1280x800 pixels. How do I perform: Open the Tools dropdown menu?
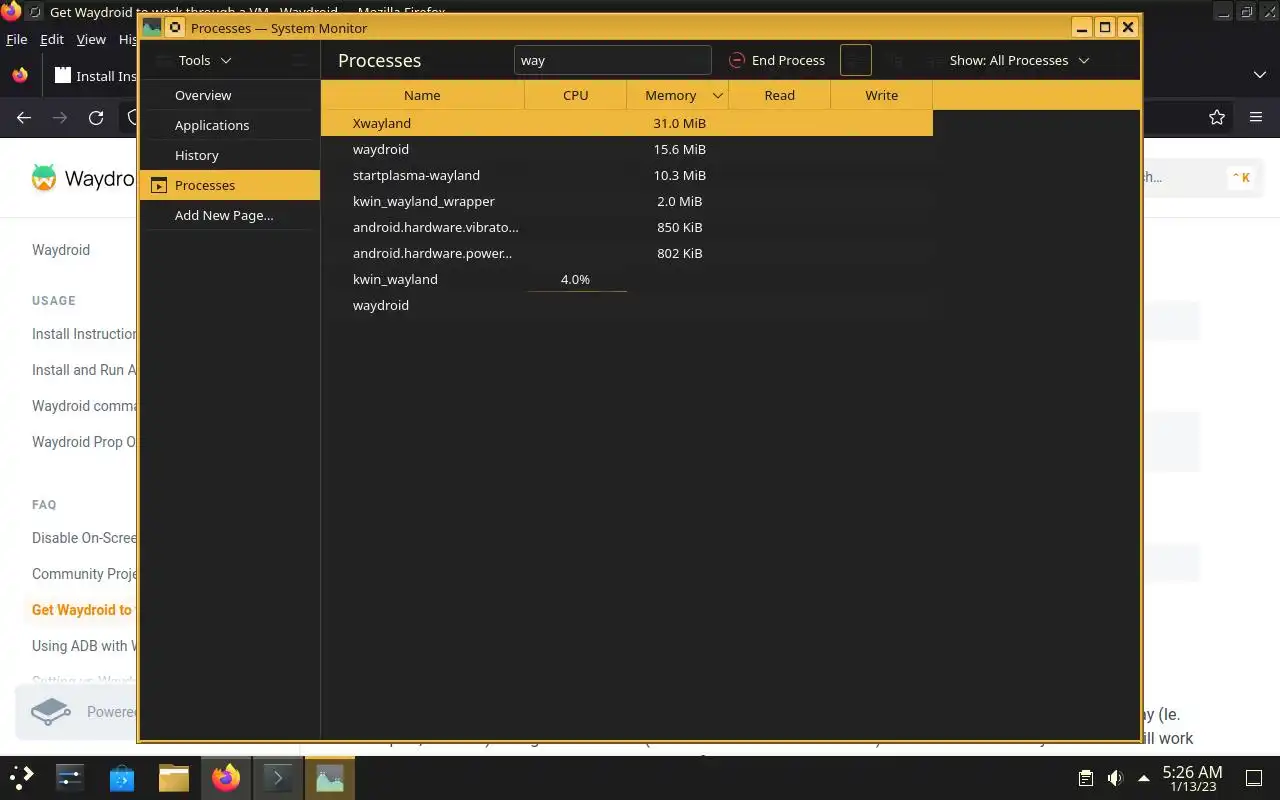tap(205, 60)
